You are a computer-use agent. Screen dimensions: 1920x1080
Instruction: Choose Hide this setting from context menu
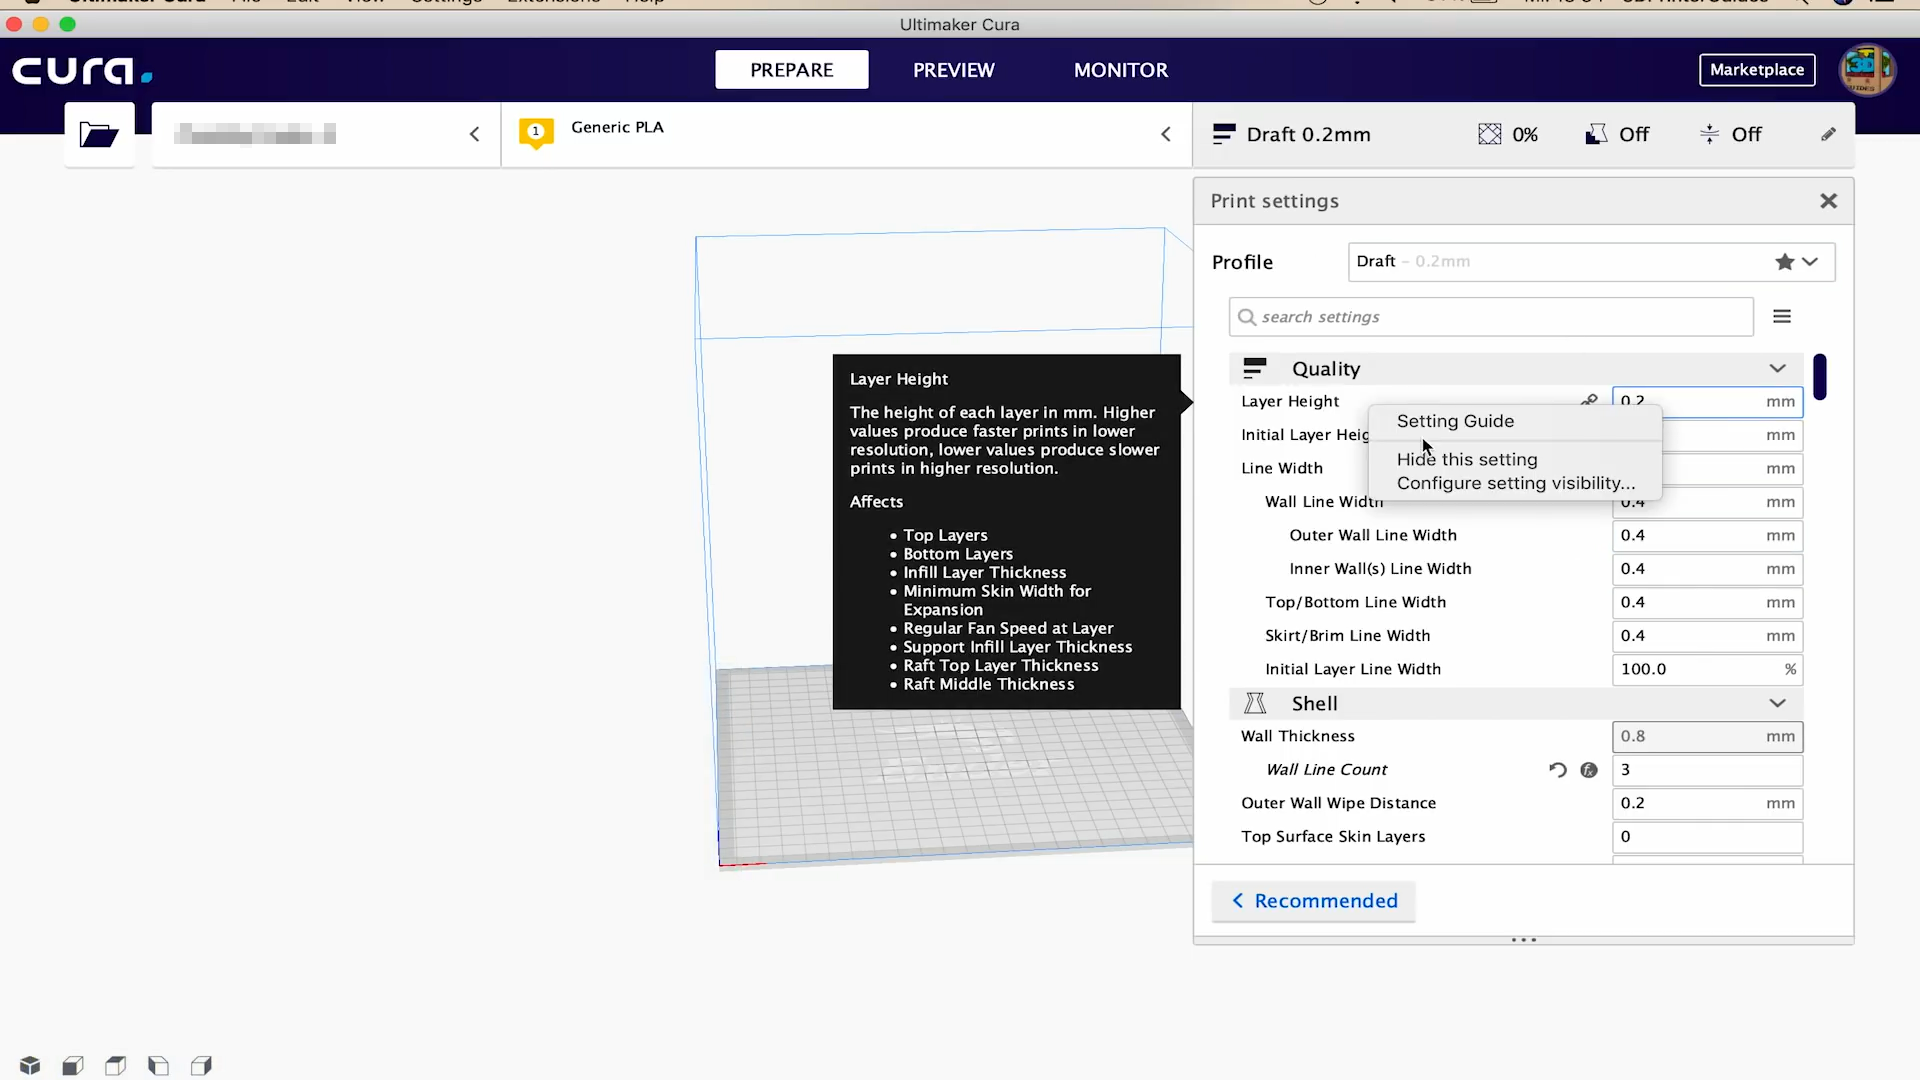[x=1467, y=460]
